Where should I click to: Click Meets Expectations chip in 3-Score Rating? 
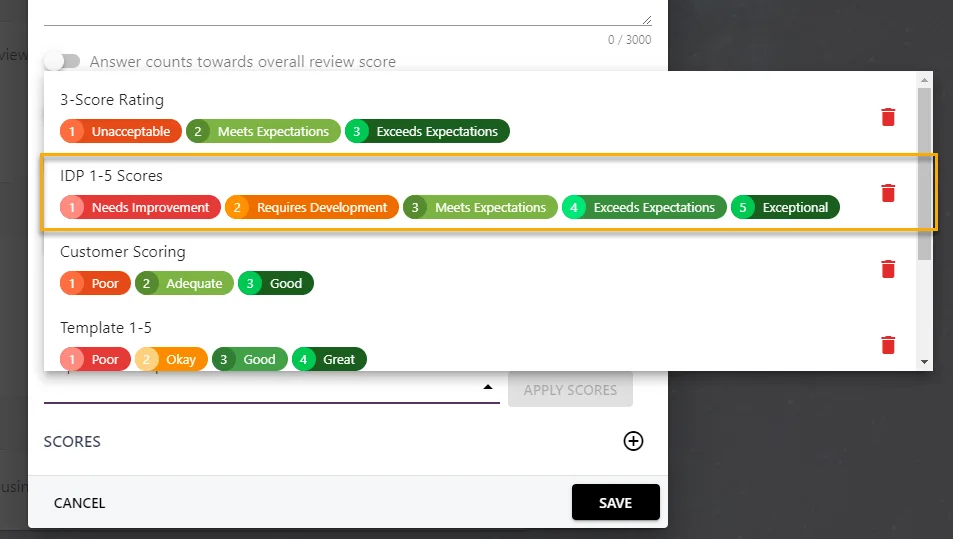tap(263, 131)
